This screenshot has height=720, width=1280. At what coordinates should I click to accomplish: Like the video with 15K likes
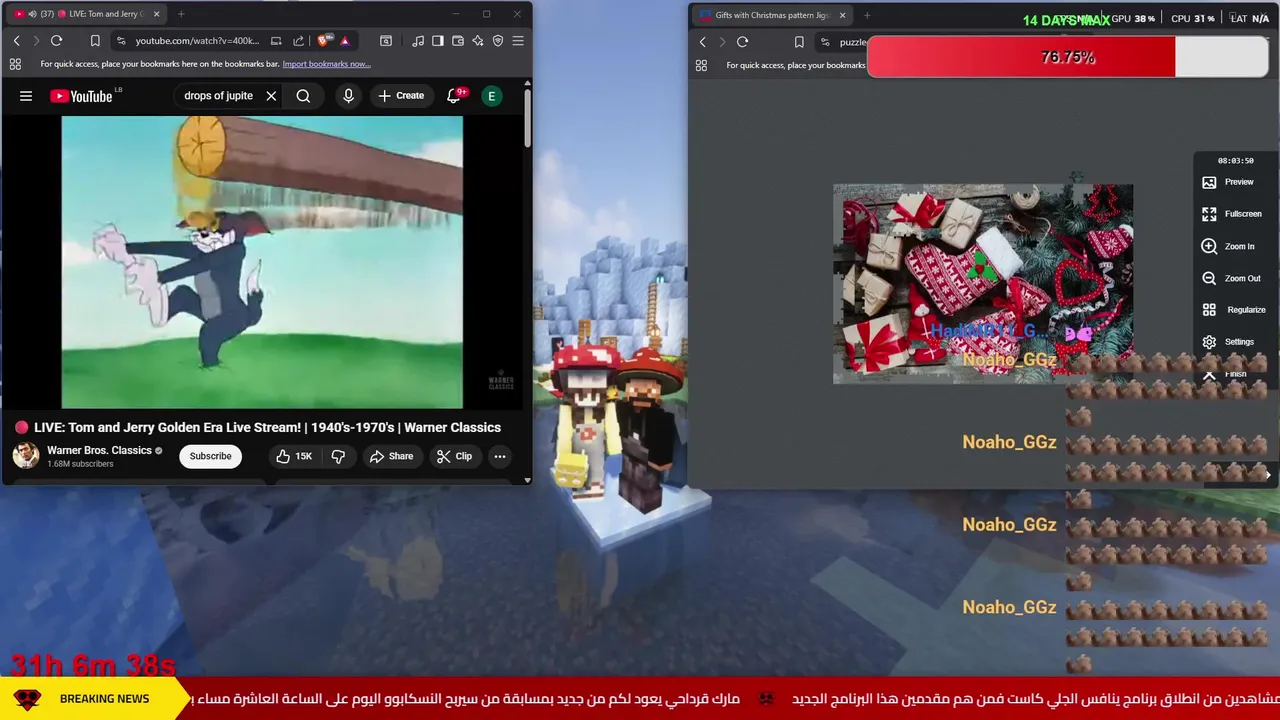[x=294, y=456]
